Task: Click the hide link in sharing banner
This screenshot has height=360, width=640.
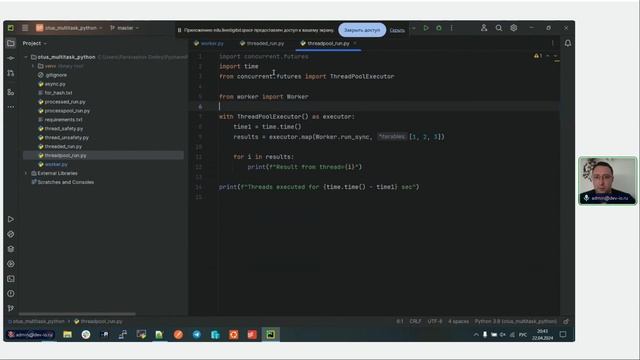Action: click(x=397, y=30)
